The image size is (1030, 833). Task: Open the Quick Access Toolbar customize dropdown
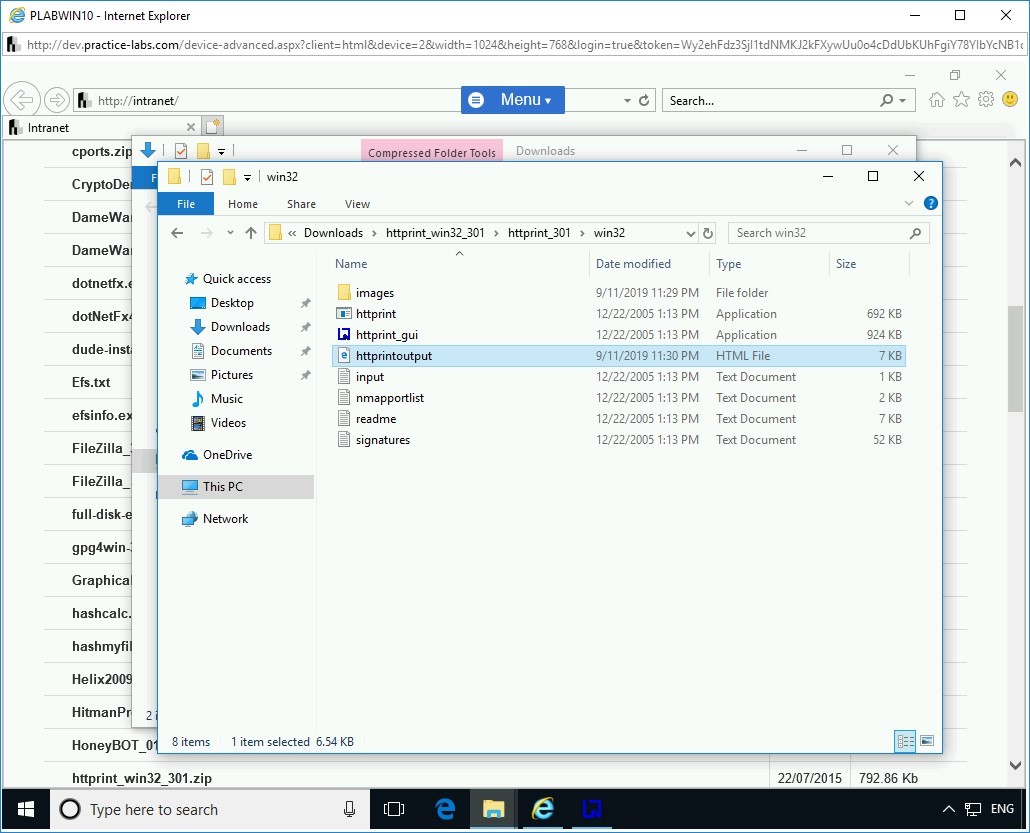(x=246, y=176)
